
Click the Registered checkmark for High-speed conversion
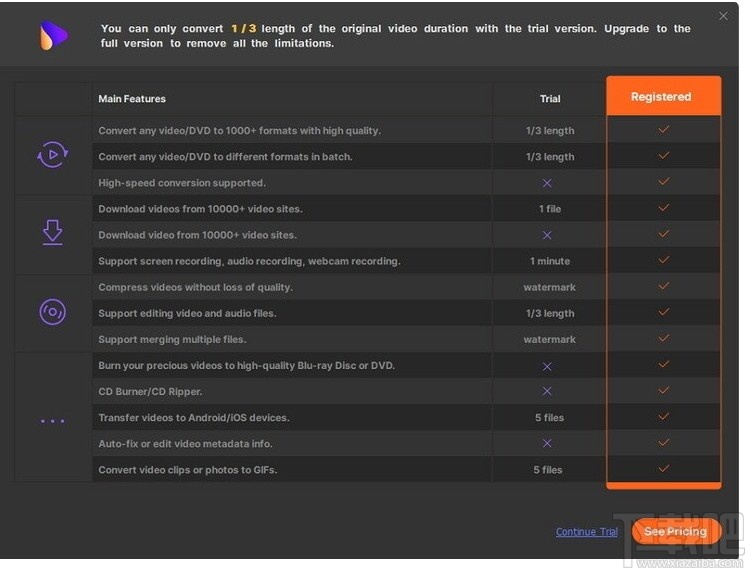click(x=664, y=182)
